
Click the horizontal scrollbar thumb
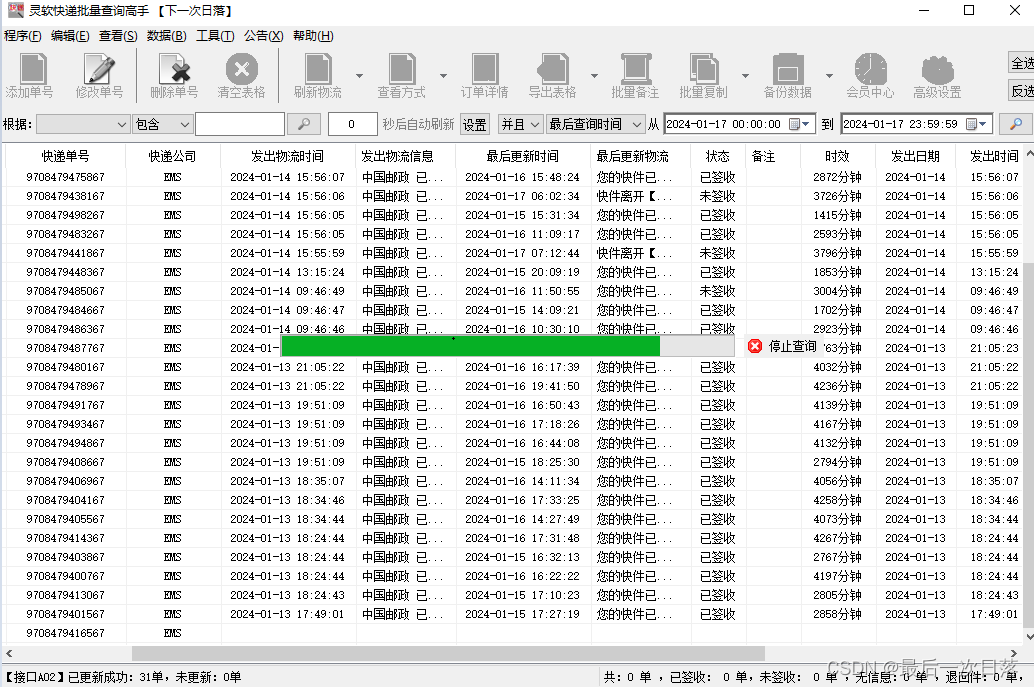click(x=448, y=653)
